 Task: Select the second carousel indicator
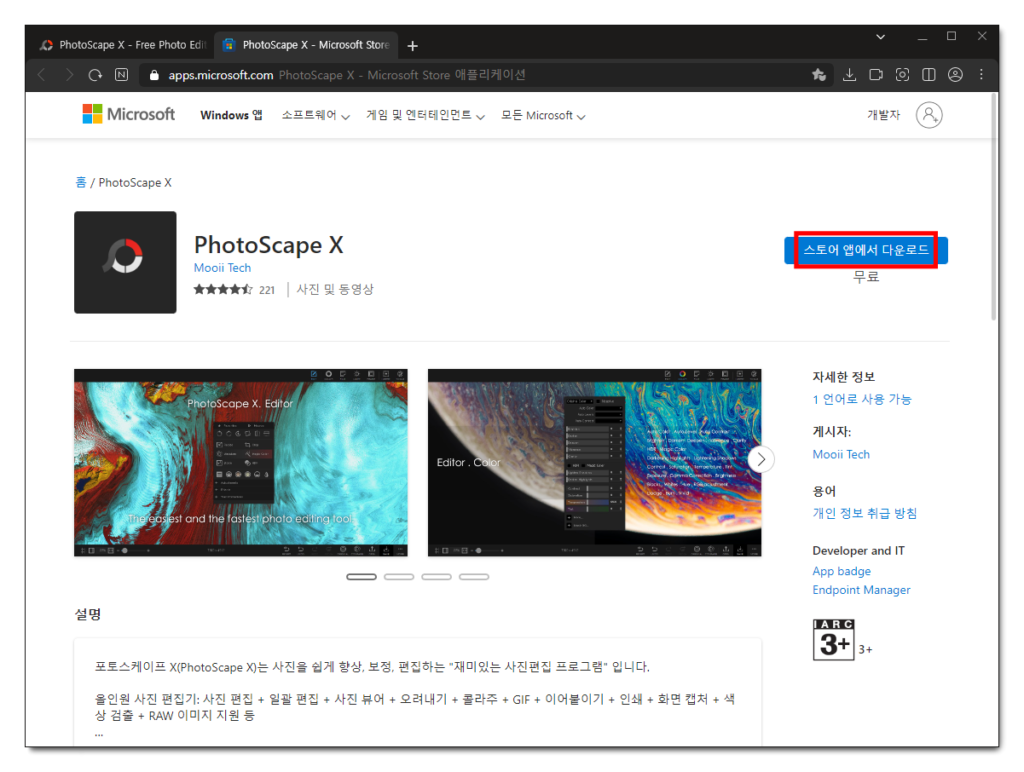coord(399,577)
